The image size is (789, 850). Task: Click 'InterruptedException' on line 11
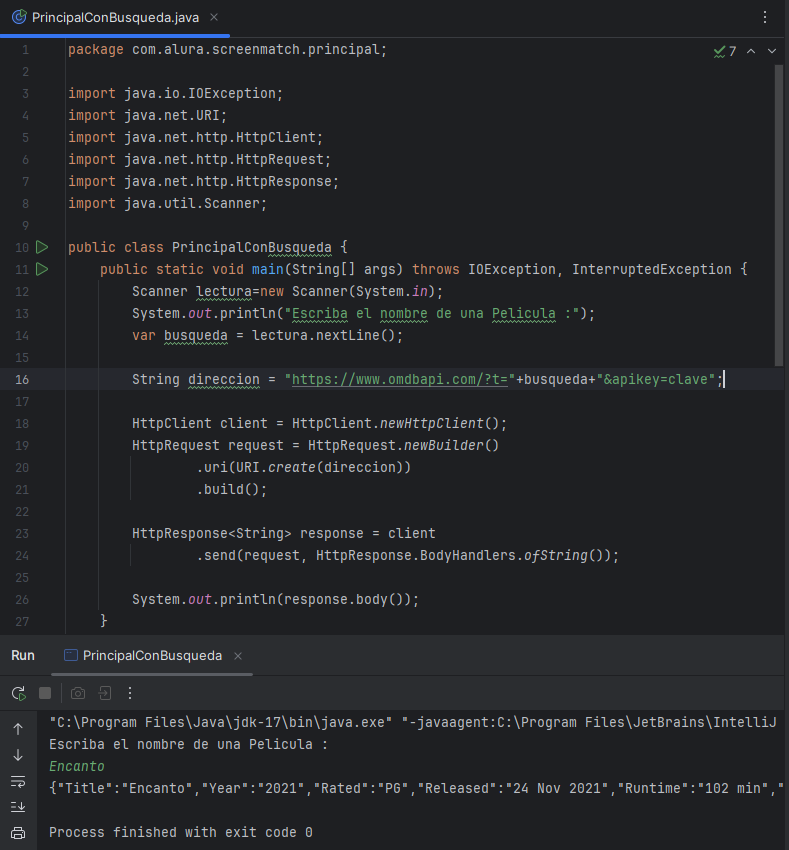652,269
